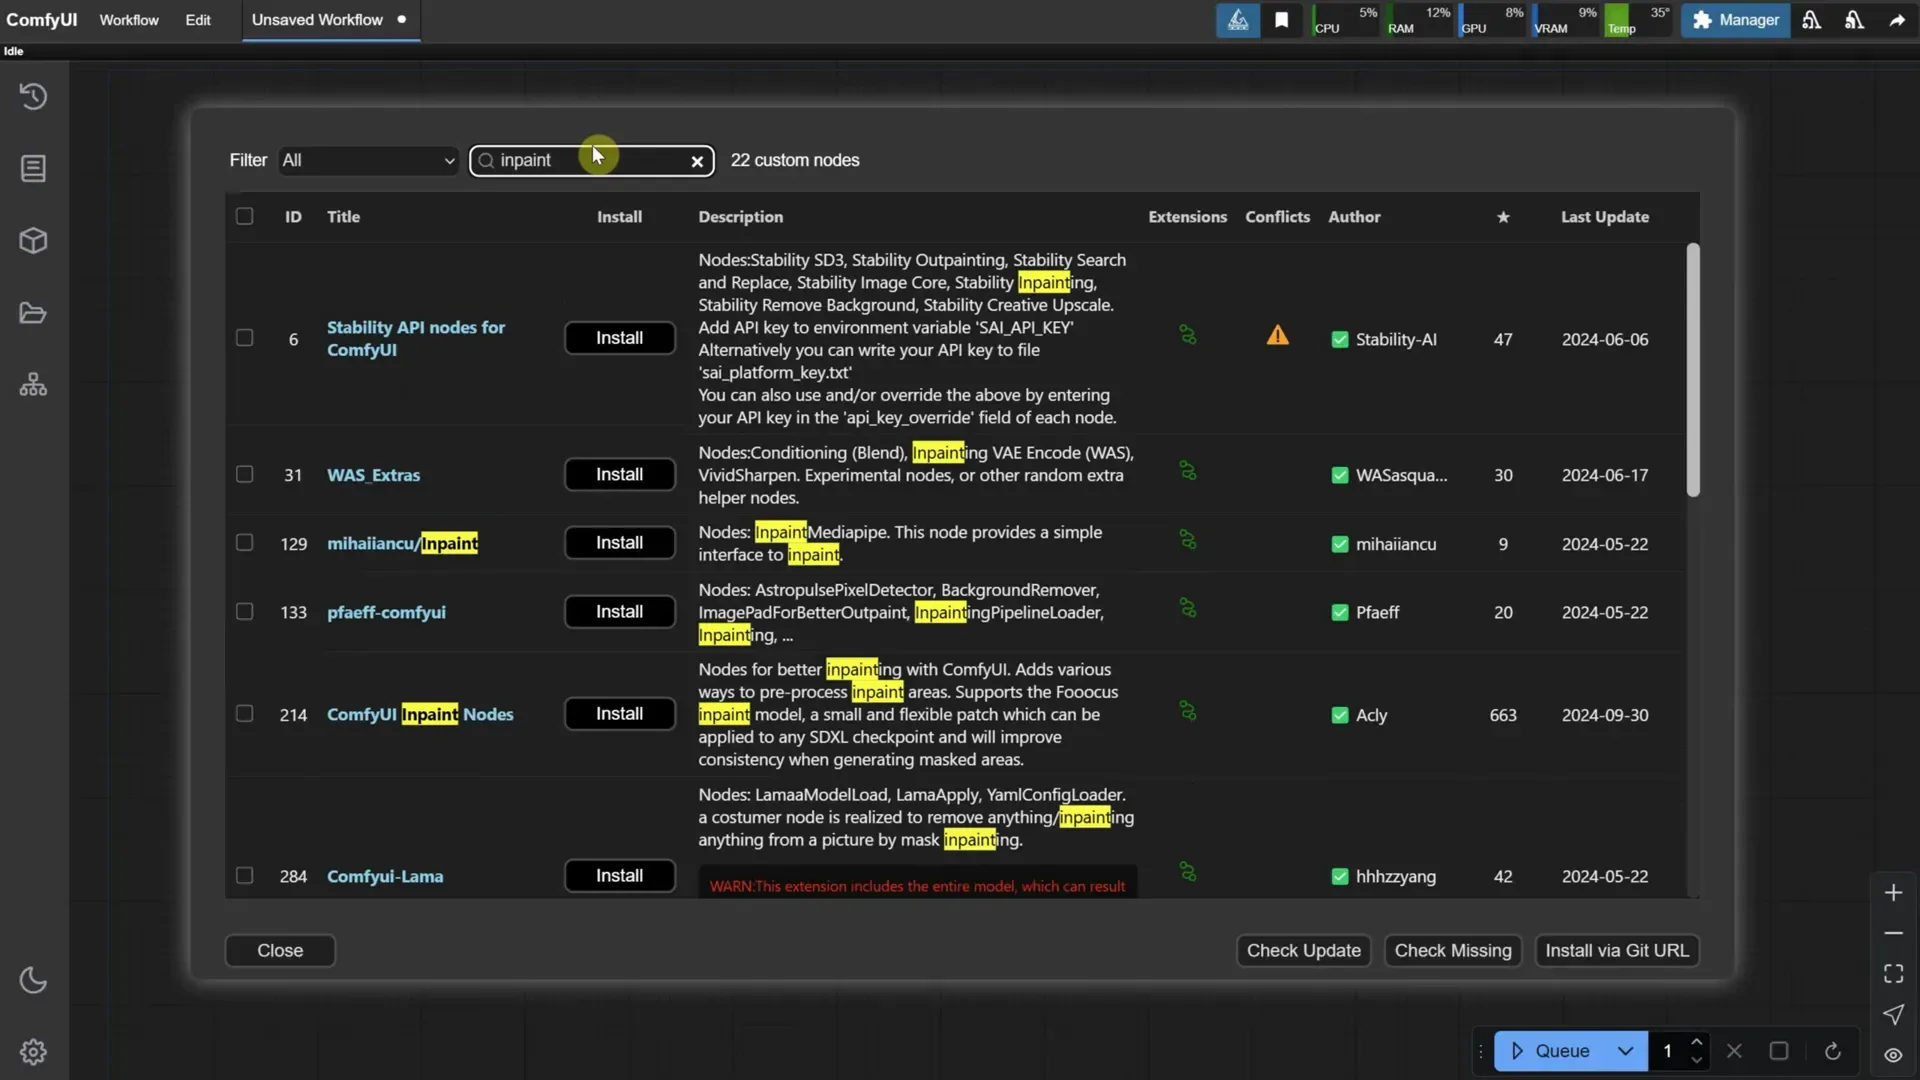Open the workflow history panel
The height and width of the screenshot is (1080, 1920).
(34, 96)
